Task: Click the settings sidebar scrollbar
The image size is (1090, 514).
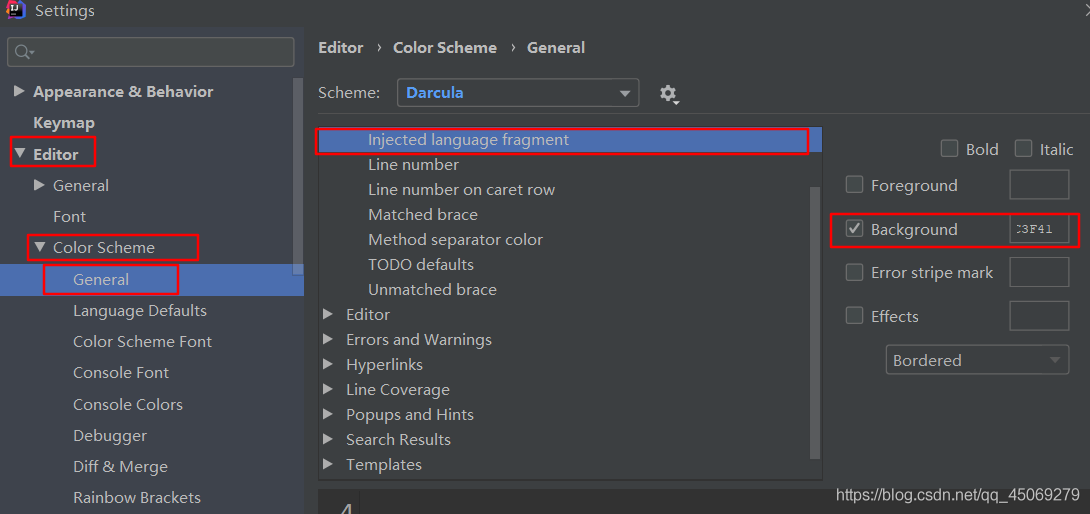Action: tap(298, 177)
